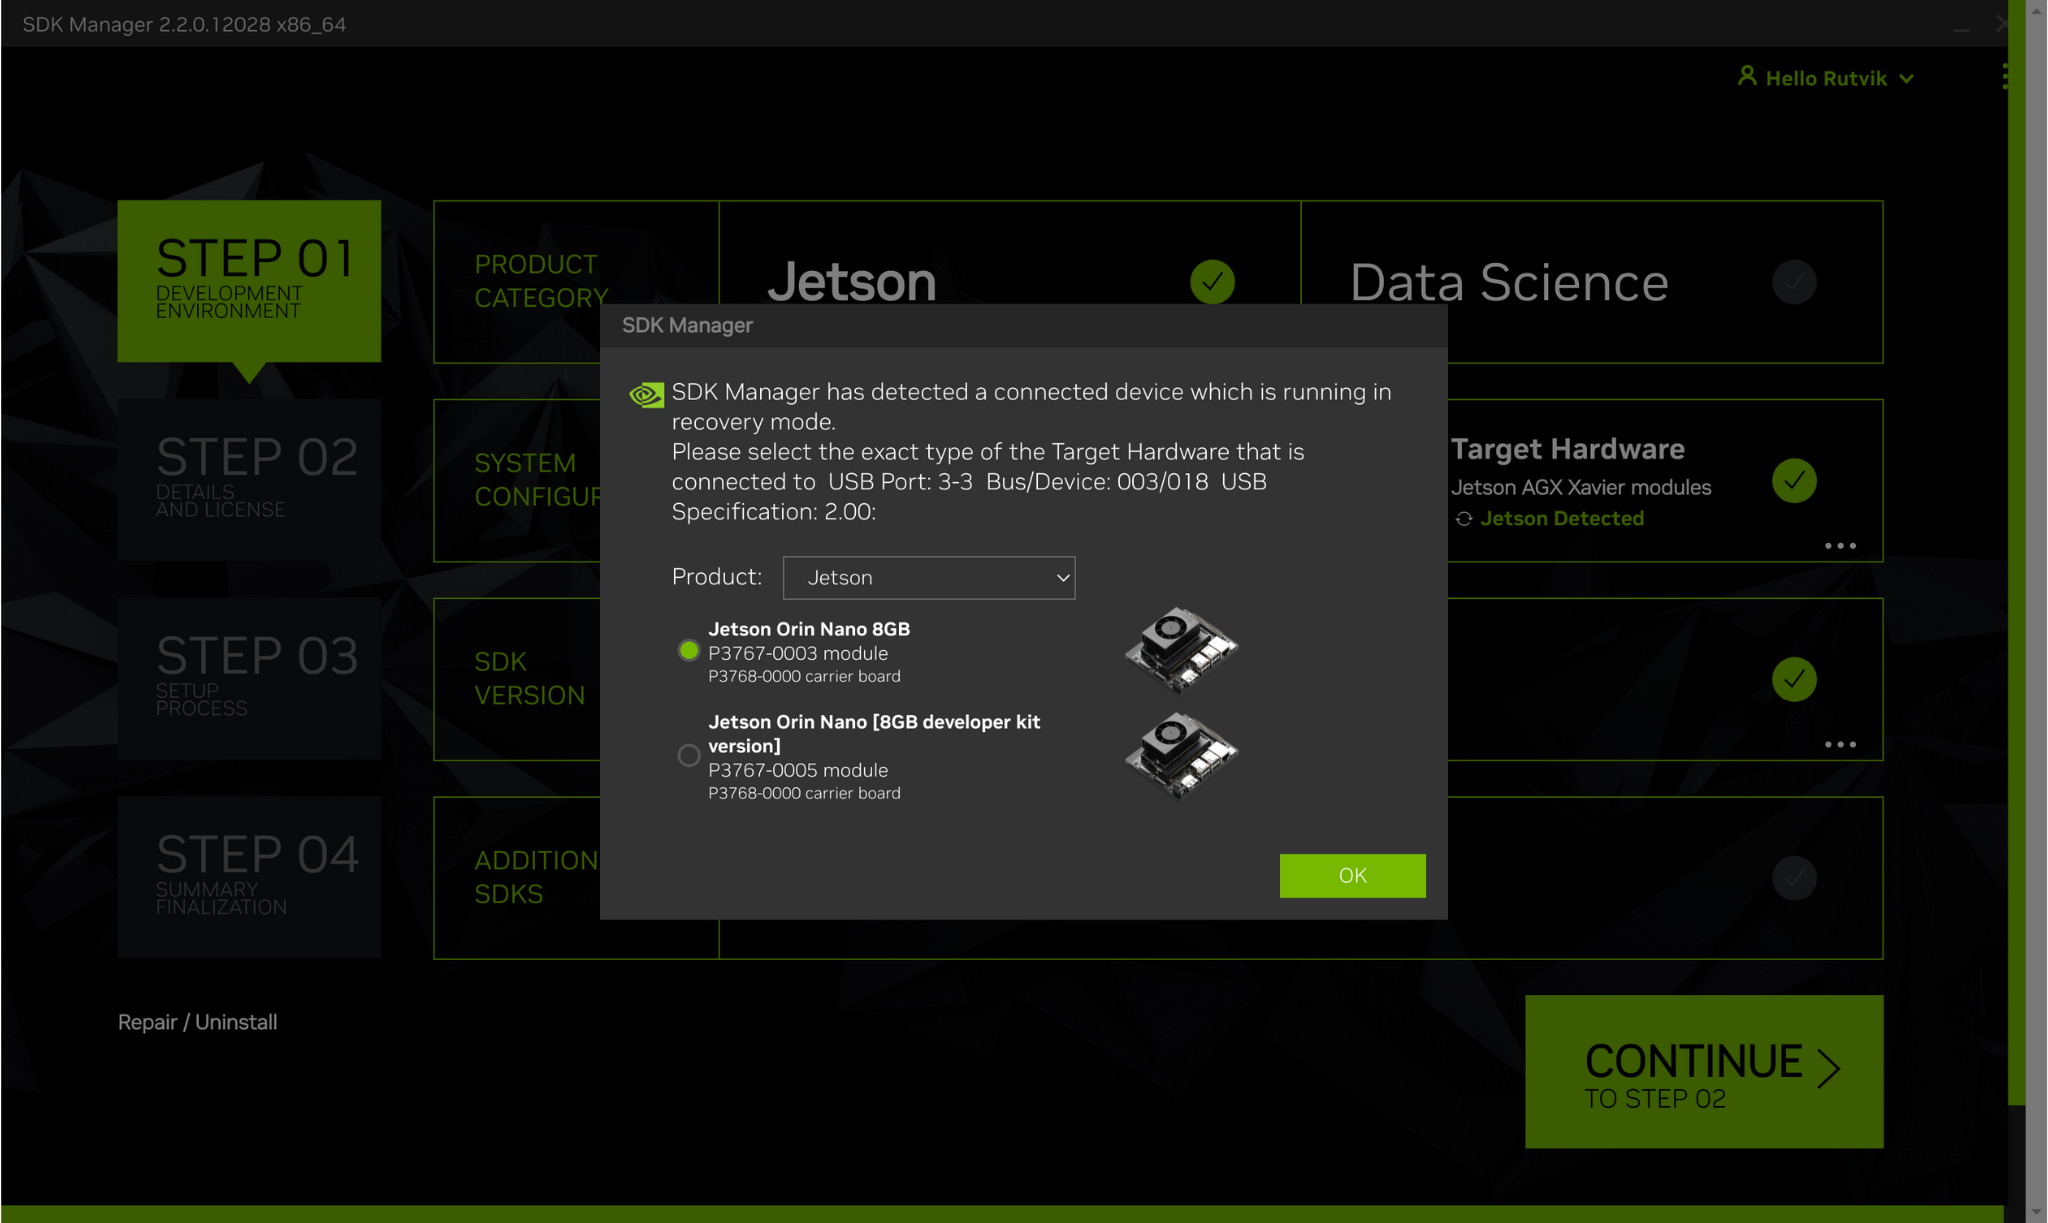The width and height of the screenshot is (2048, 1223).
Task: Open Target Hardware three-dot options
Action: pos(1840,546)
